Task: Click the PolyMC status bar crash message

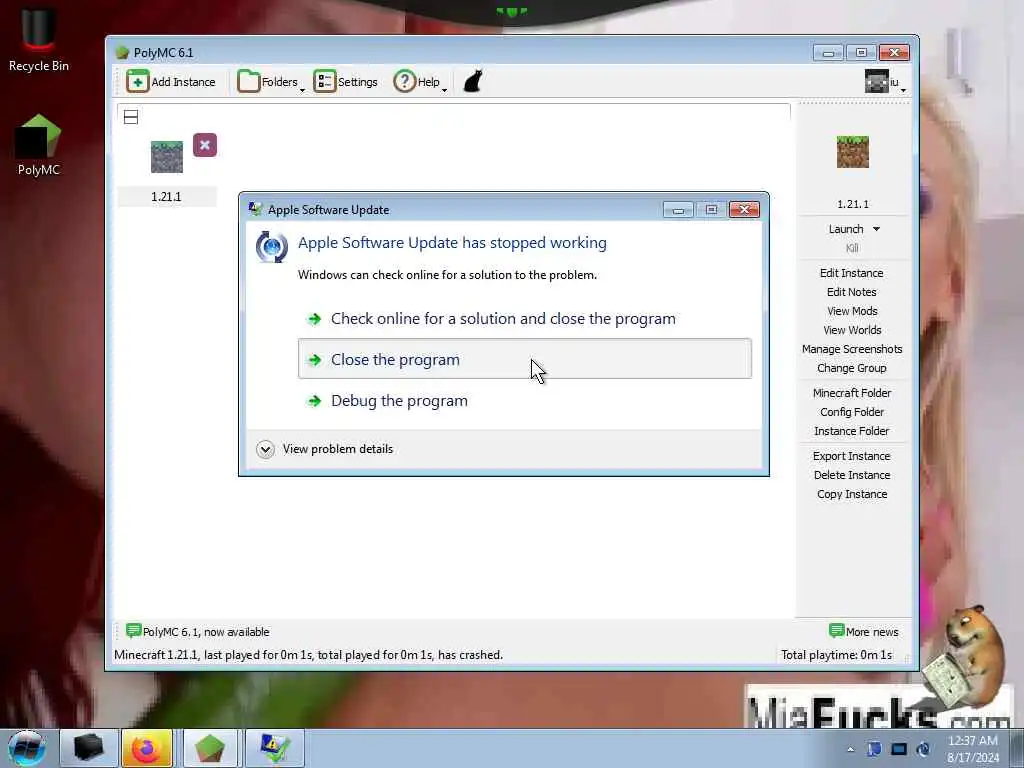Action: click(308, 654)
